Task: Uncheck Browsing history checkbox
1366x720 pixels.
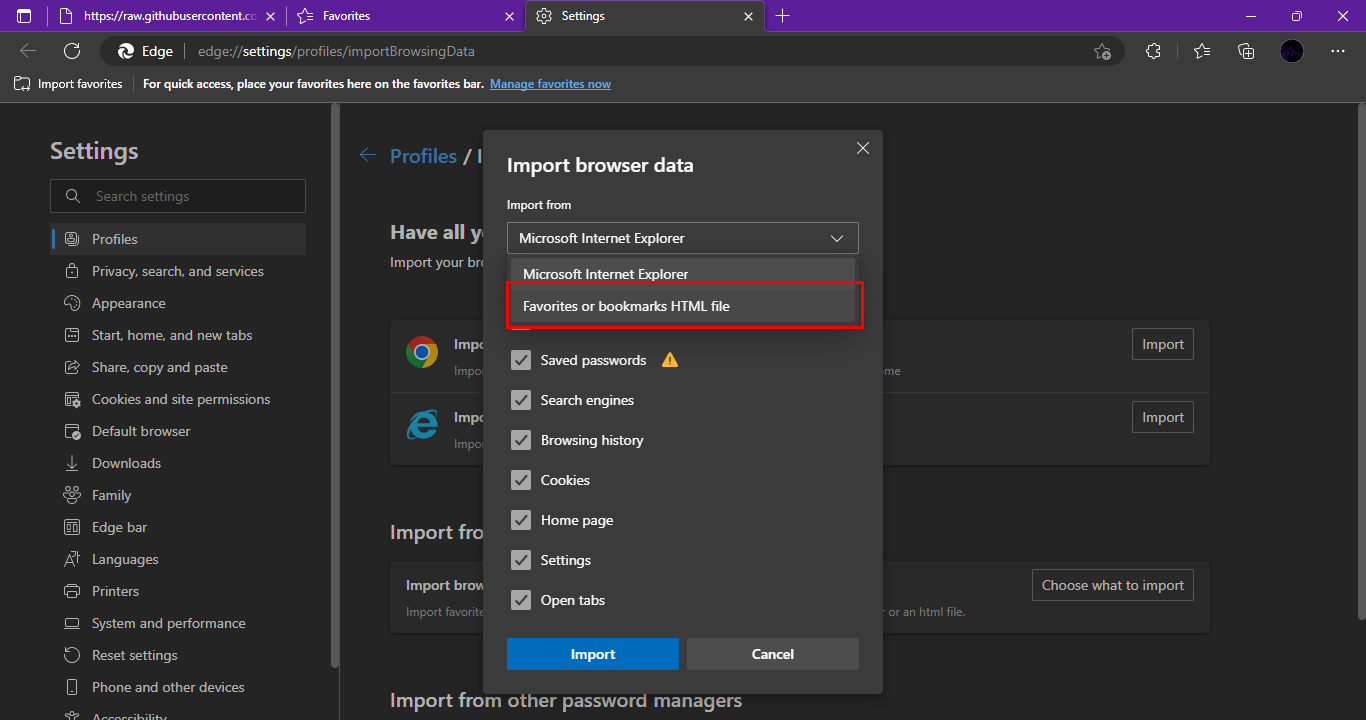Action: [x=521, y=440]
